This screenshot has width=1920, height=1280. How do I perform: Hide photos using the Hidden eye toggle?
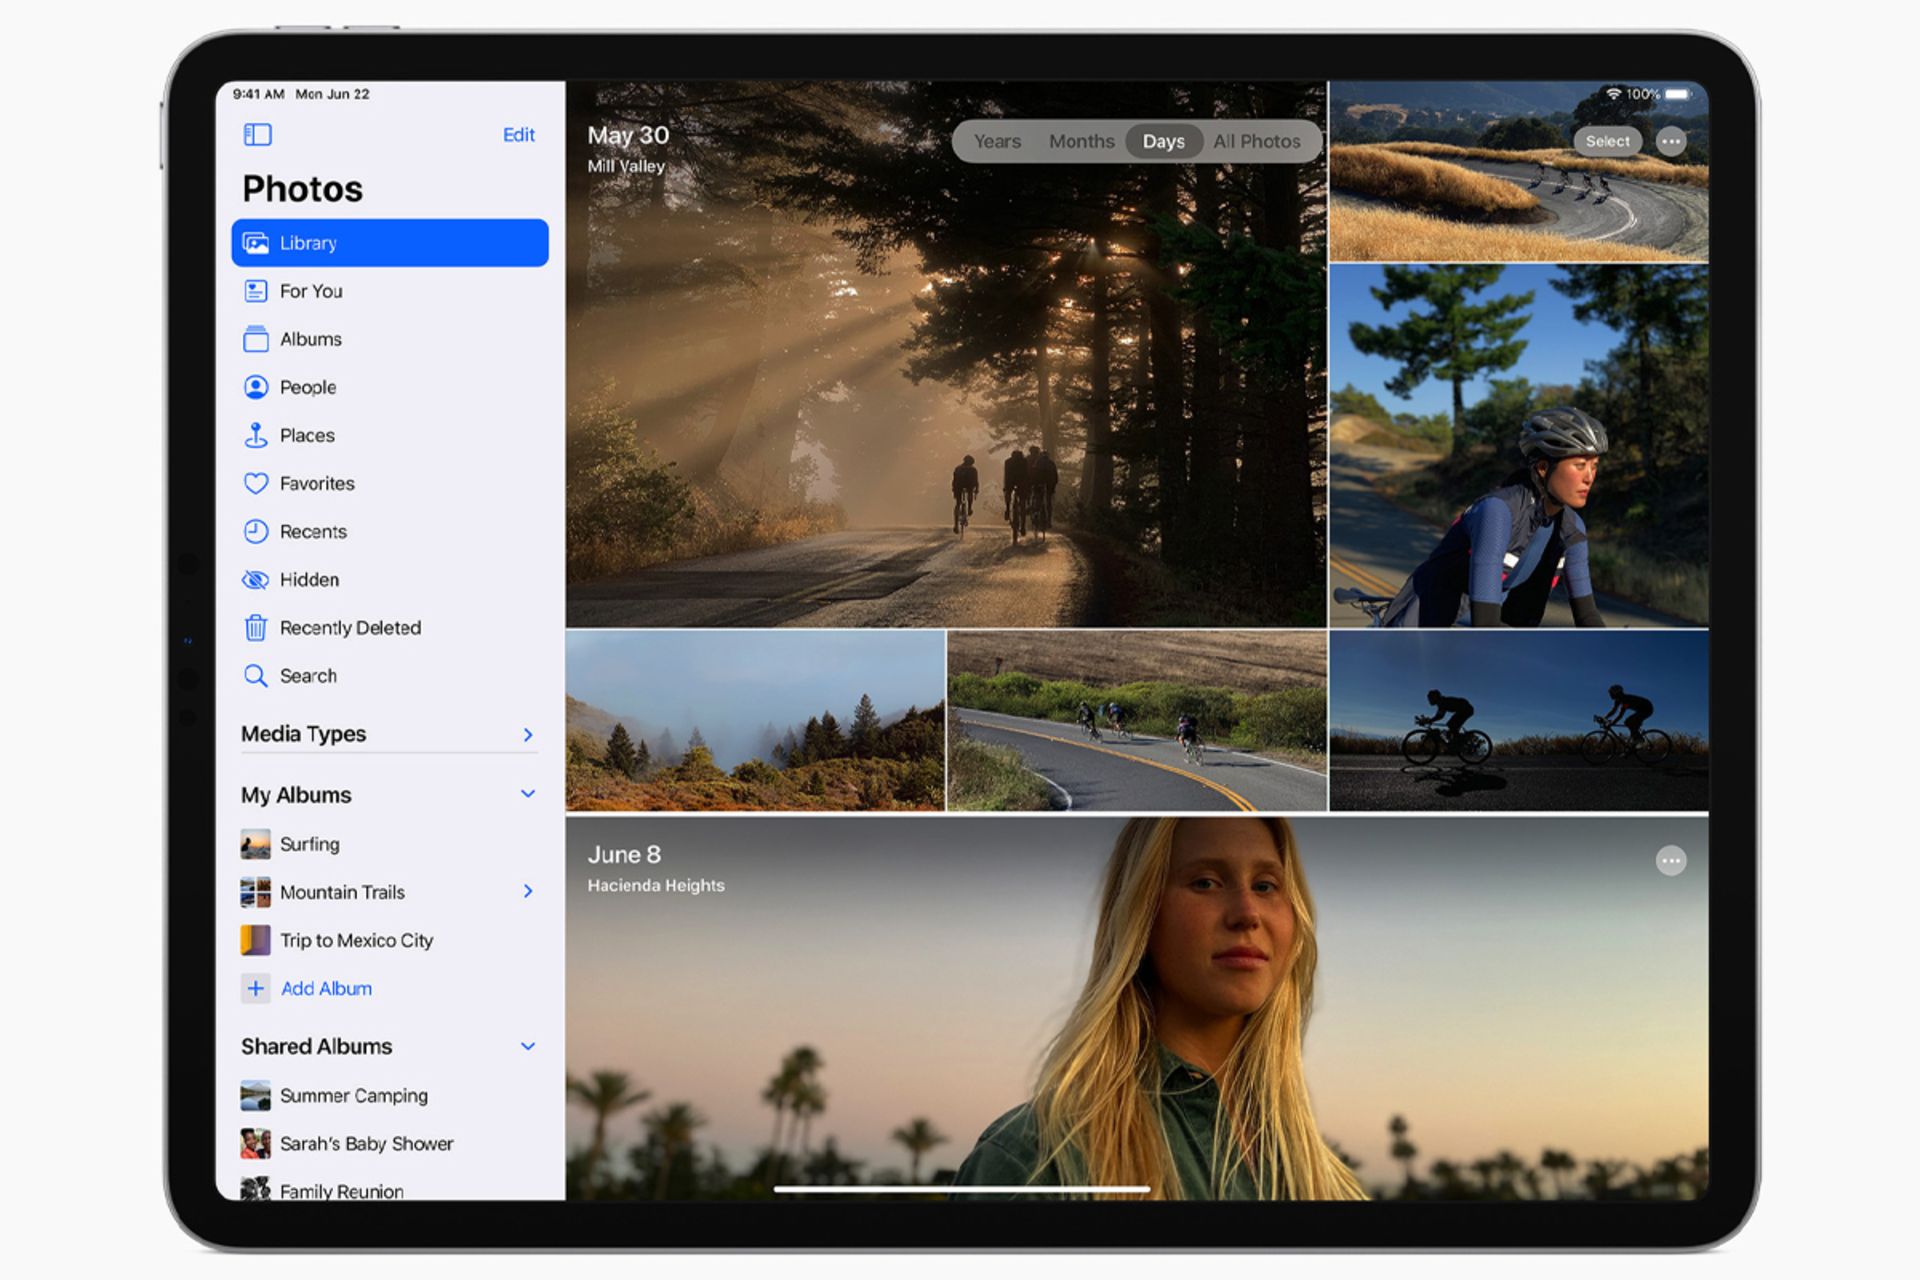point(258,579)
